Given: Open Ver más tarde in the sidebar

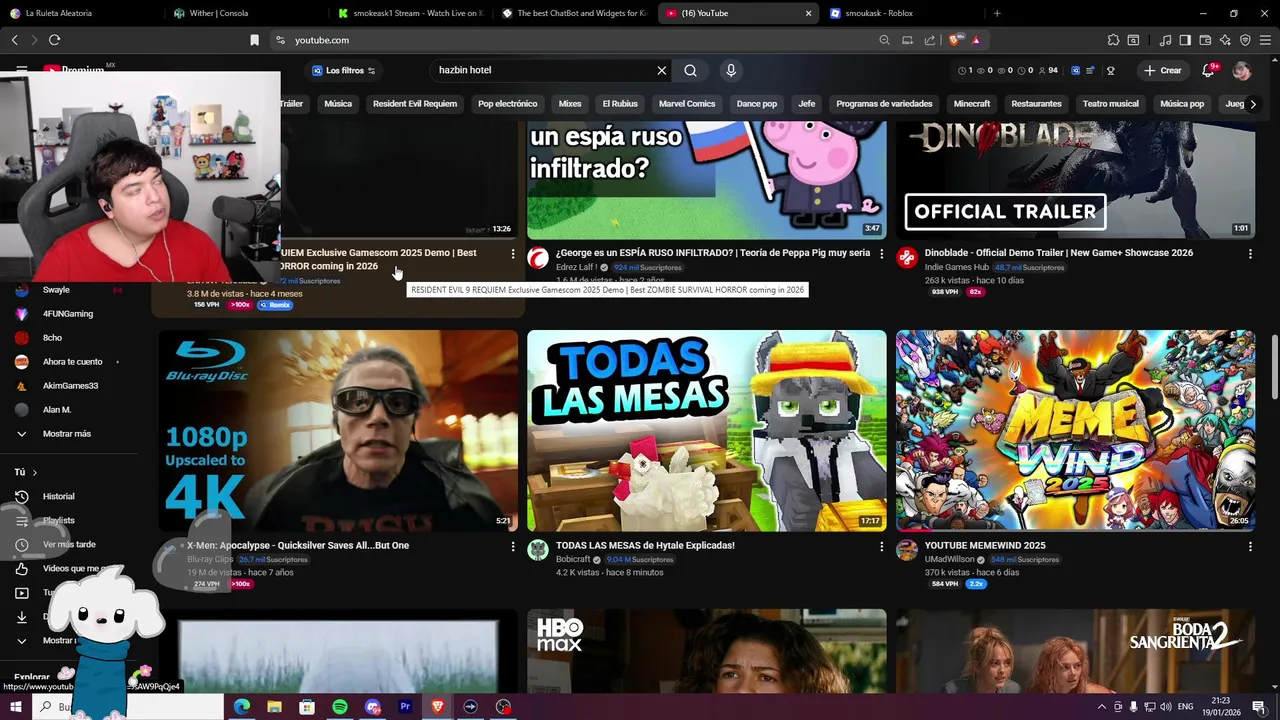Looking at the screenshot, I should pos(69,545).
